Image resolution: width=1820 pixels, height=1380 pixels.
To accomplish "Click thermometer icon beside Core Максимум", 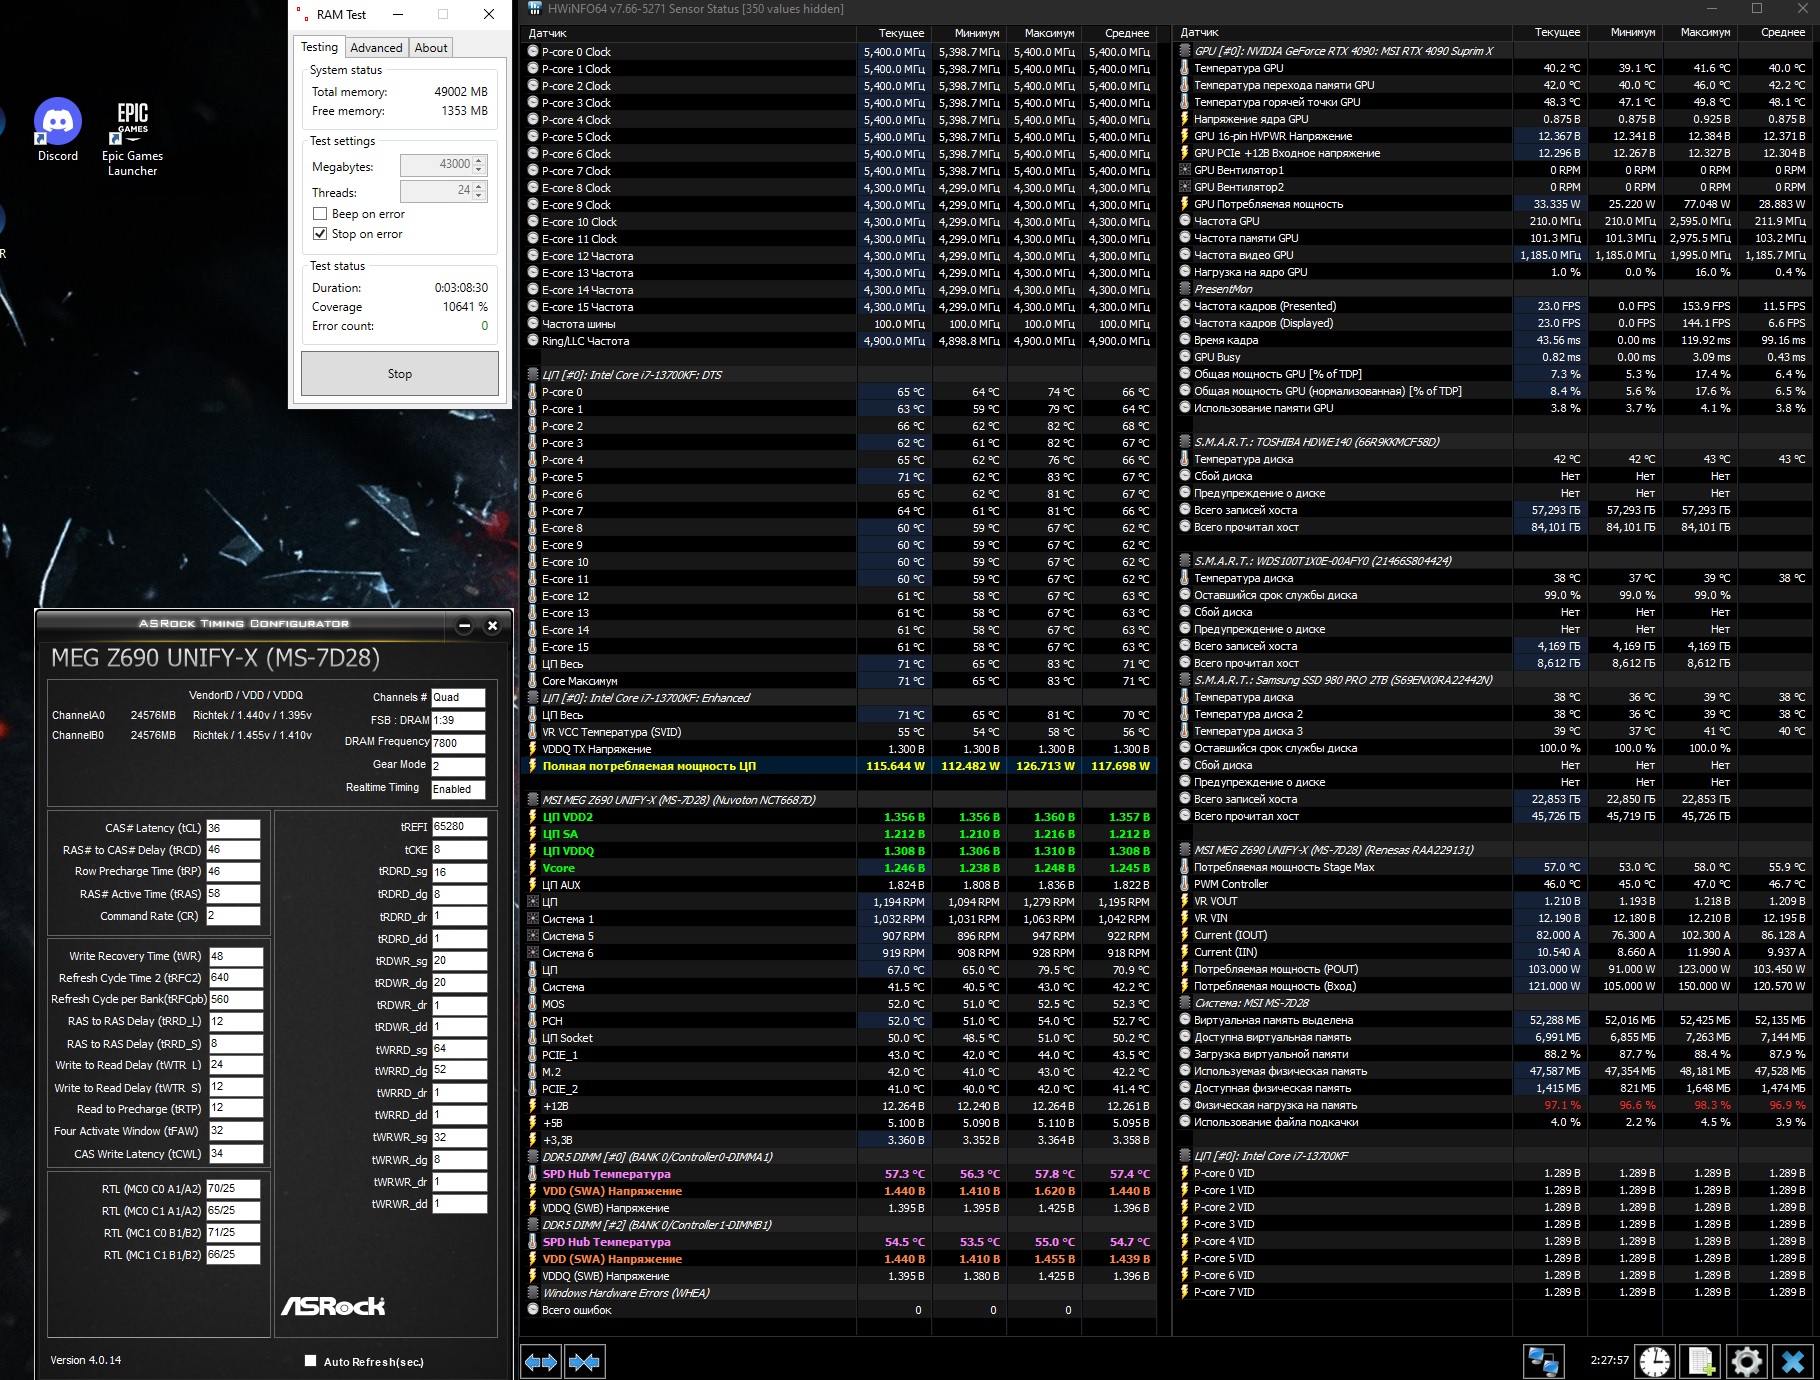I will [x=533, y=681].
